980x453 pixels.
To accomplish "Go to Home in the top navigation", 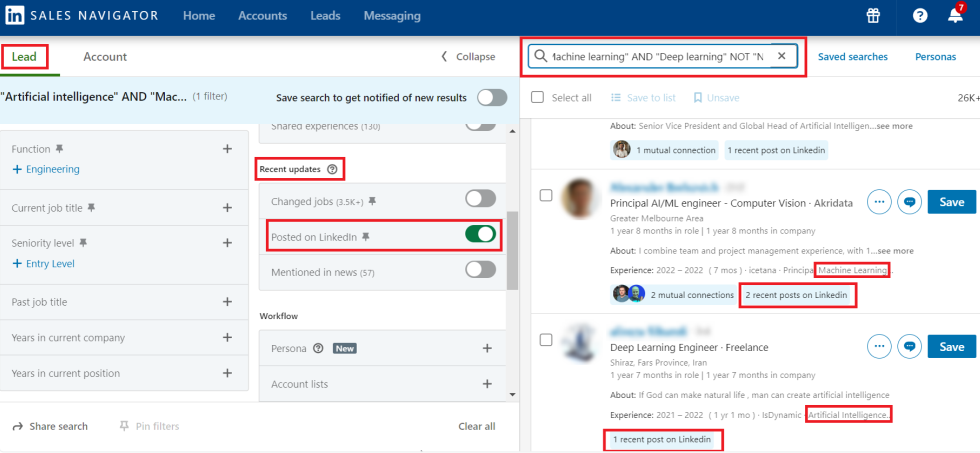I will tap(199, 16).
